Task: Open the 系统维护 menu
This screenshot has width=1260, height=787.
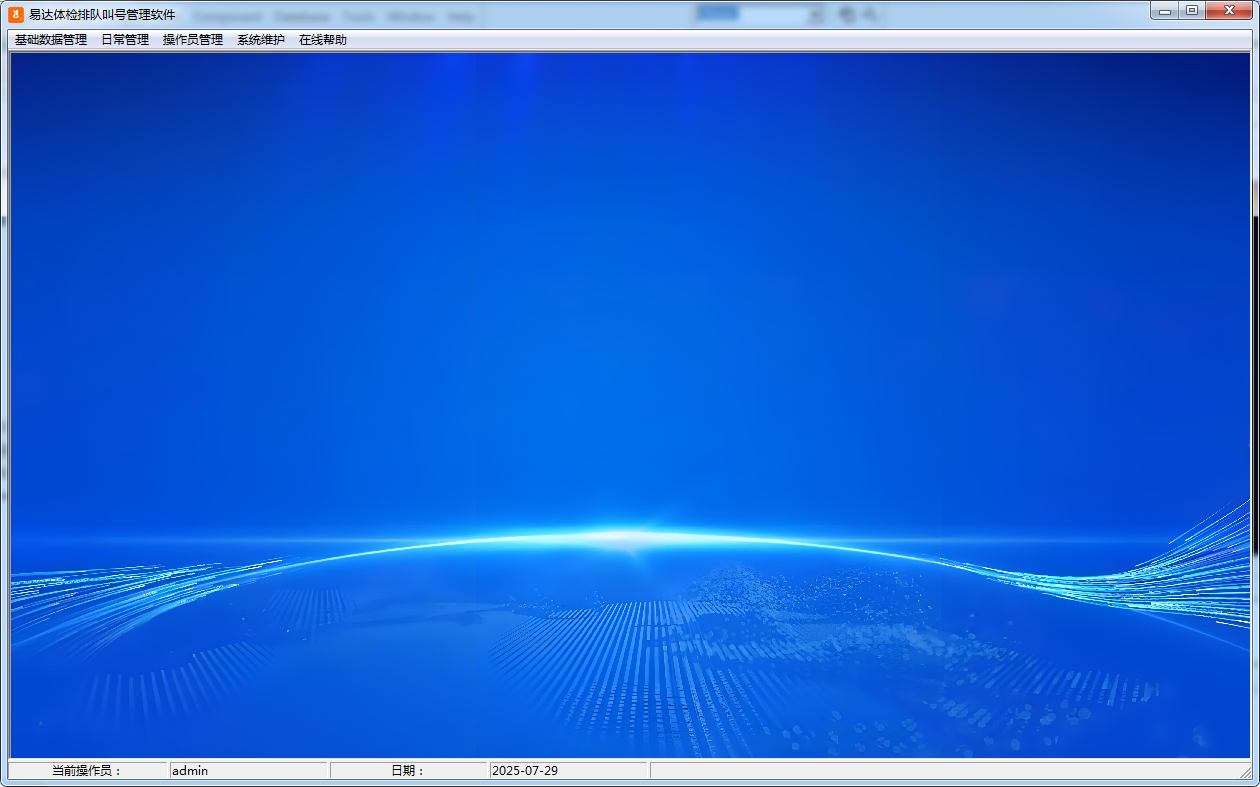Action: click(261, 39)
